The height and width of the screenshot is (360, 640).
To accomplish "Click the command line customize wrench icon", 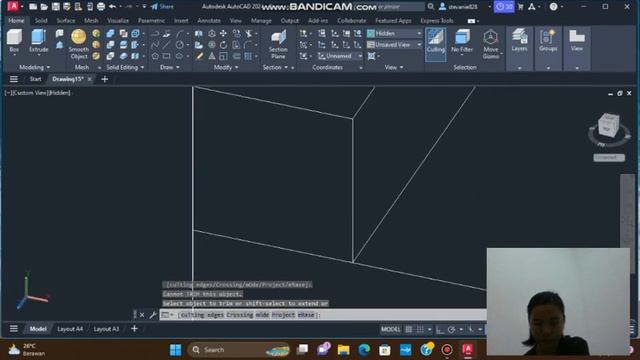I will click(x=153, y=315).
